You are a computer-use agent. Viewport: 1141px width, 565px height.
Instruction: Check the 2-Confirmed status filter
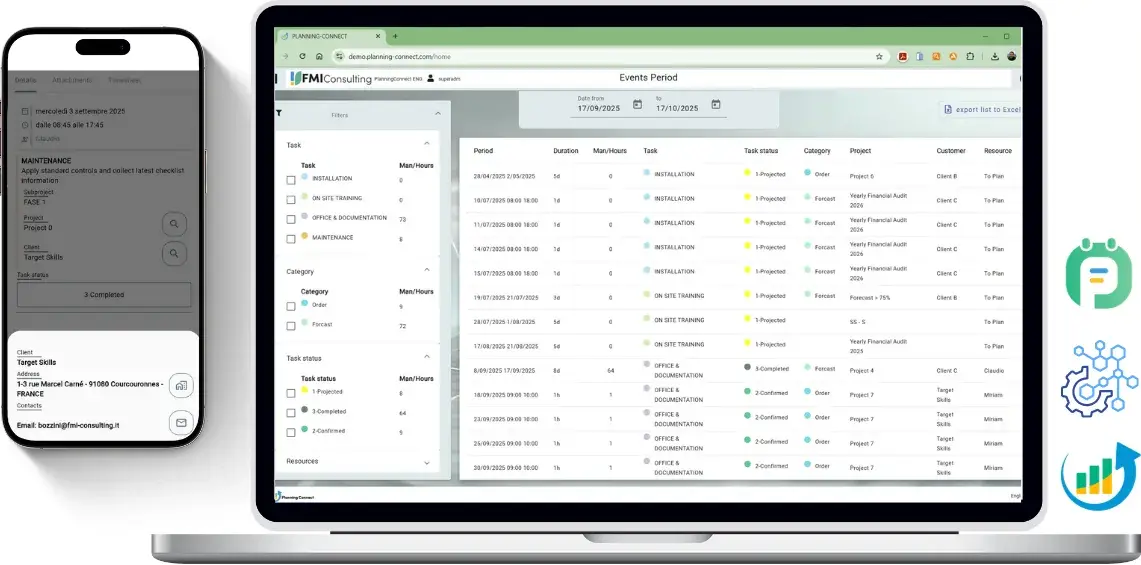click(x=291, y=432)
